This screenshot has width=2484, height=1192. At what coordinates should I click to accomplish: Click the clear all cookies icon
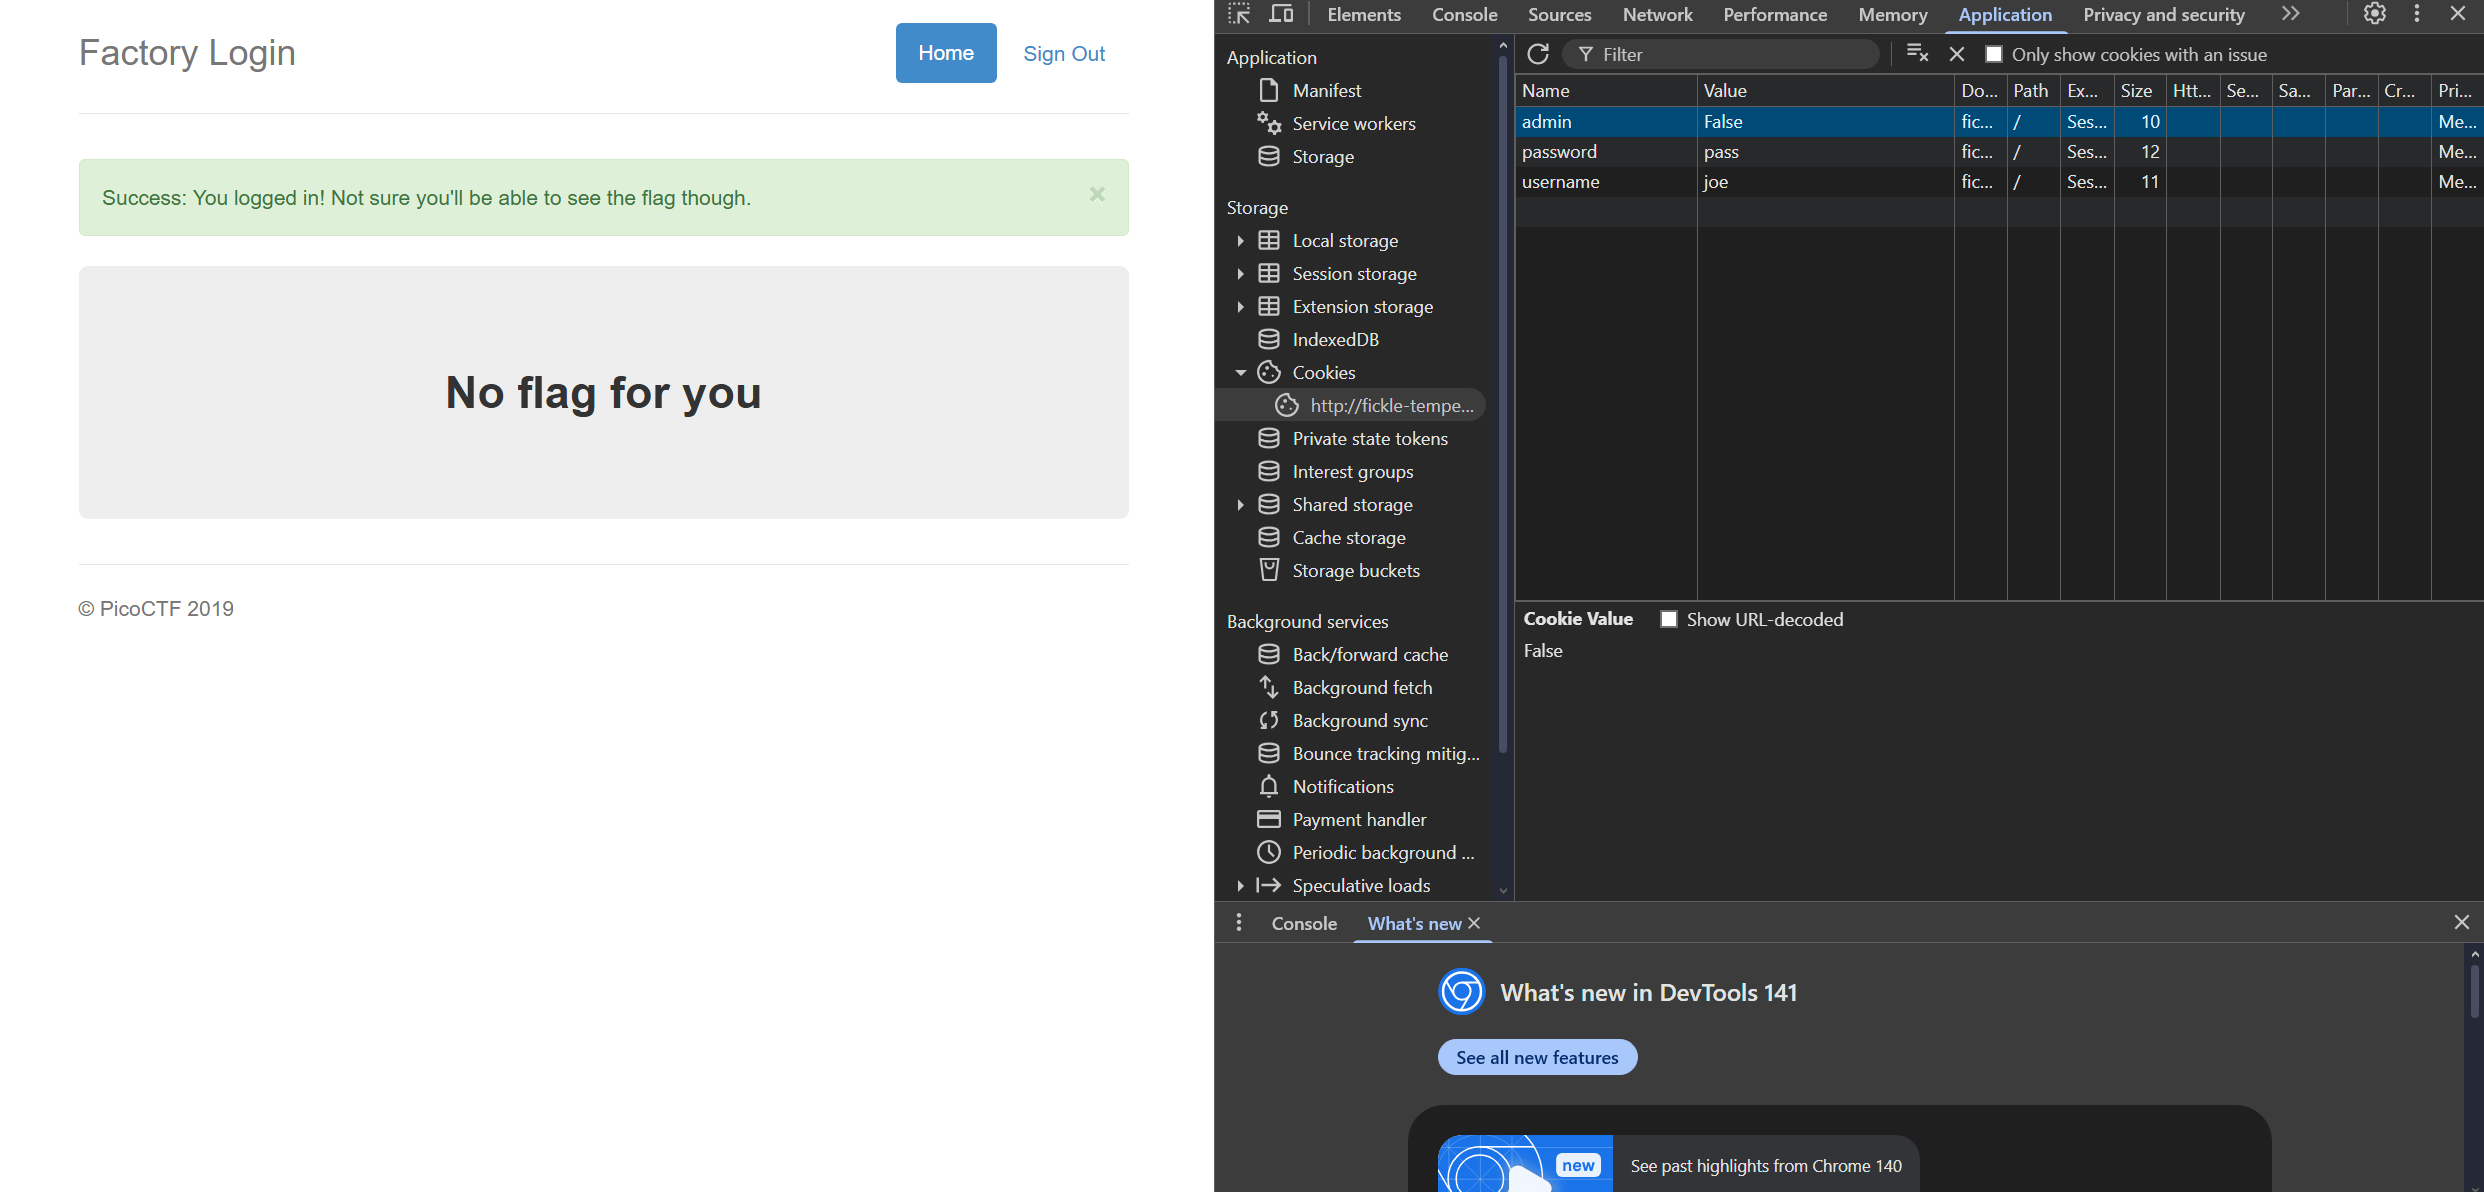(1917, 54)
